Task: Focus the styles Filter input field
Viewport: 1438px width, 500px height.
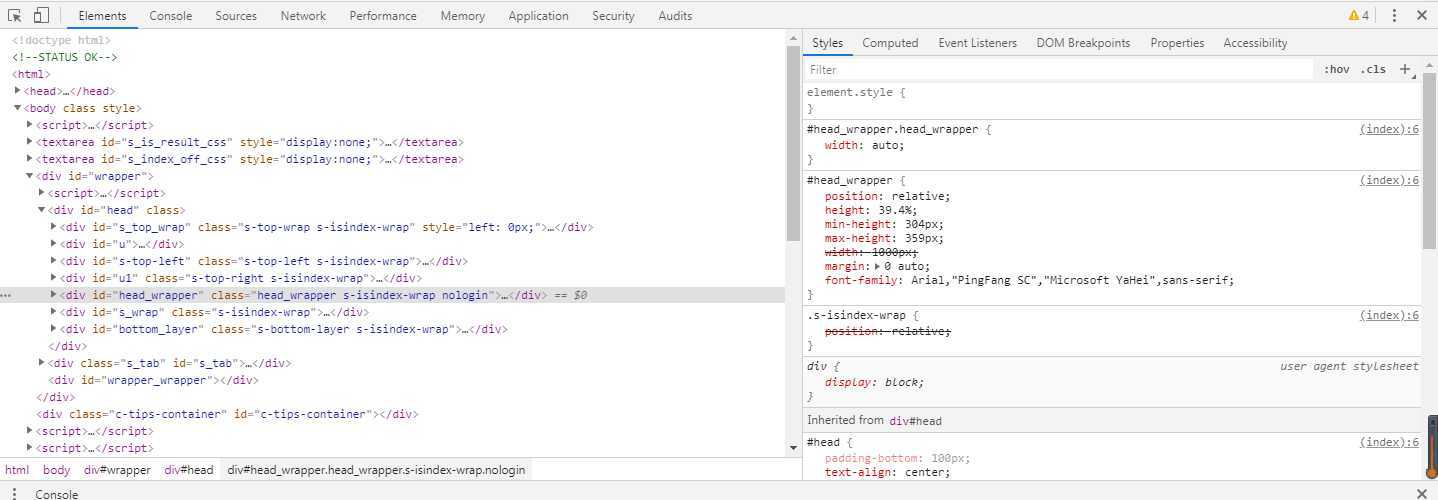Action: click(x=1058, y=70)
